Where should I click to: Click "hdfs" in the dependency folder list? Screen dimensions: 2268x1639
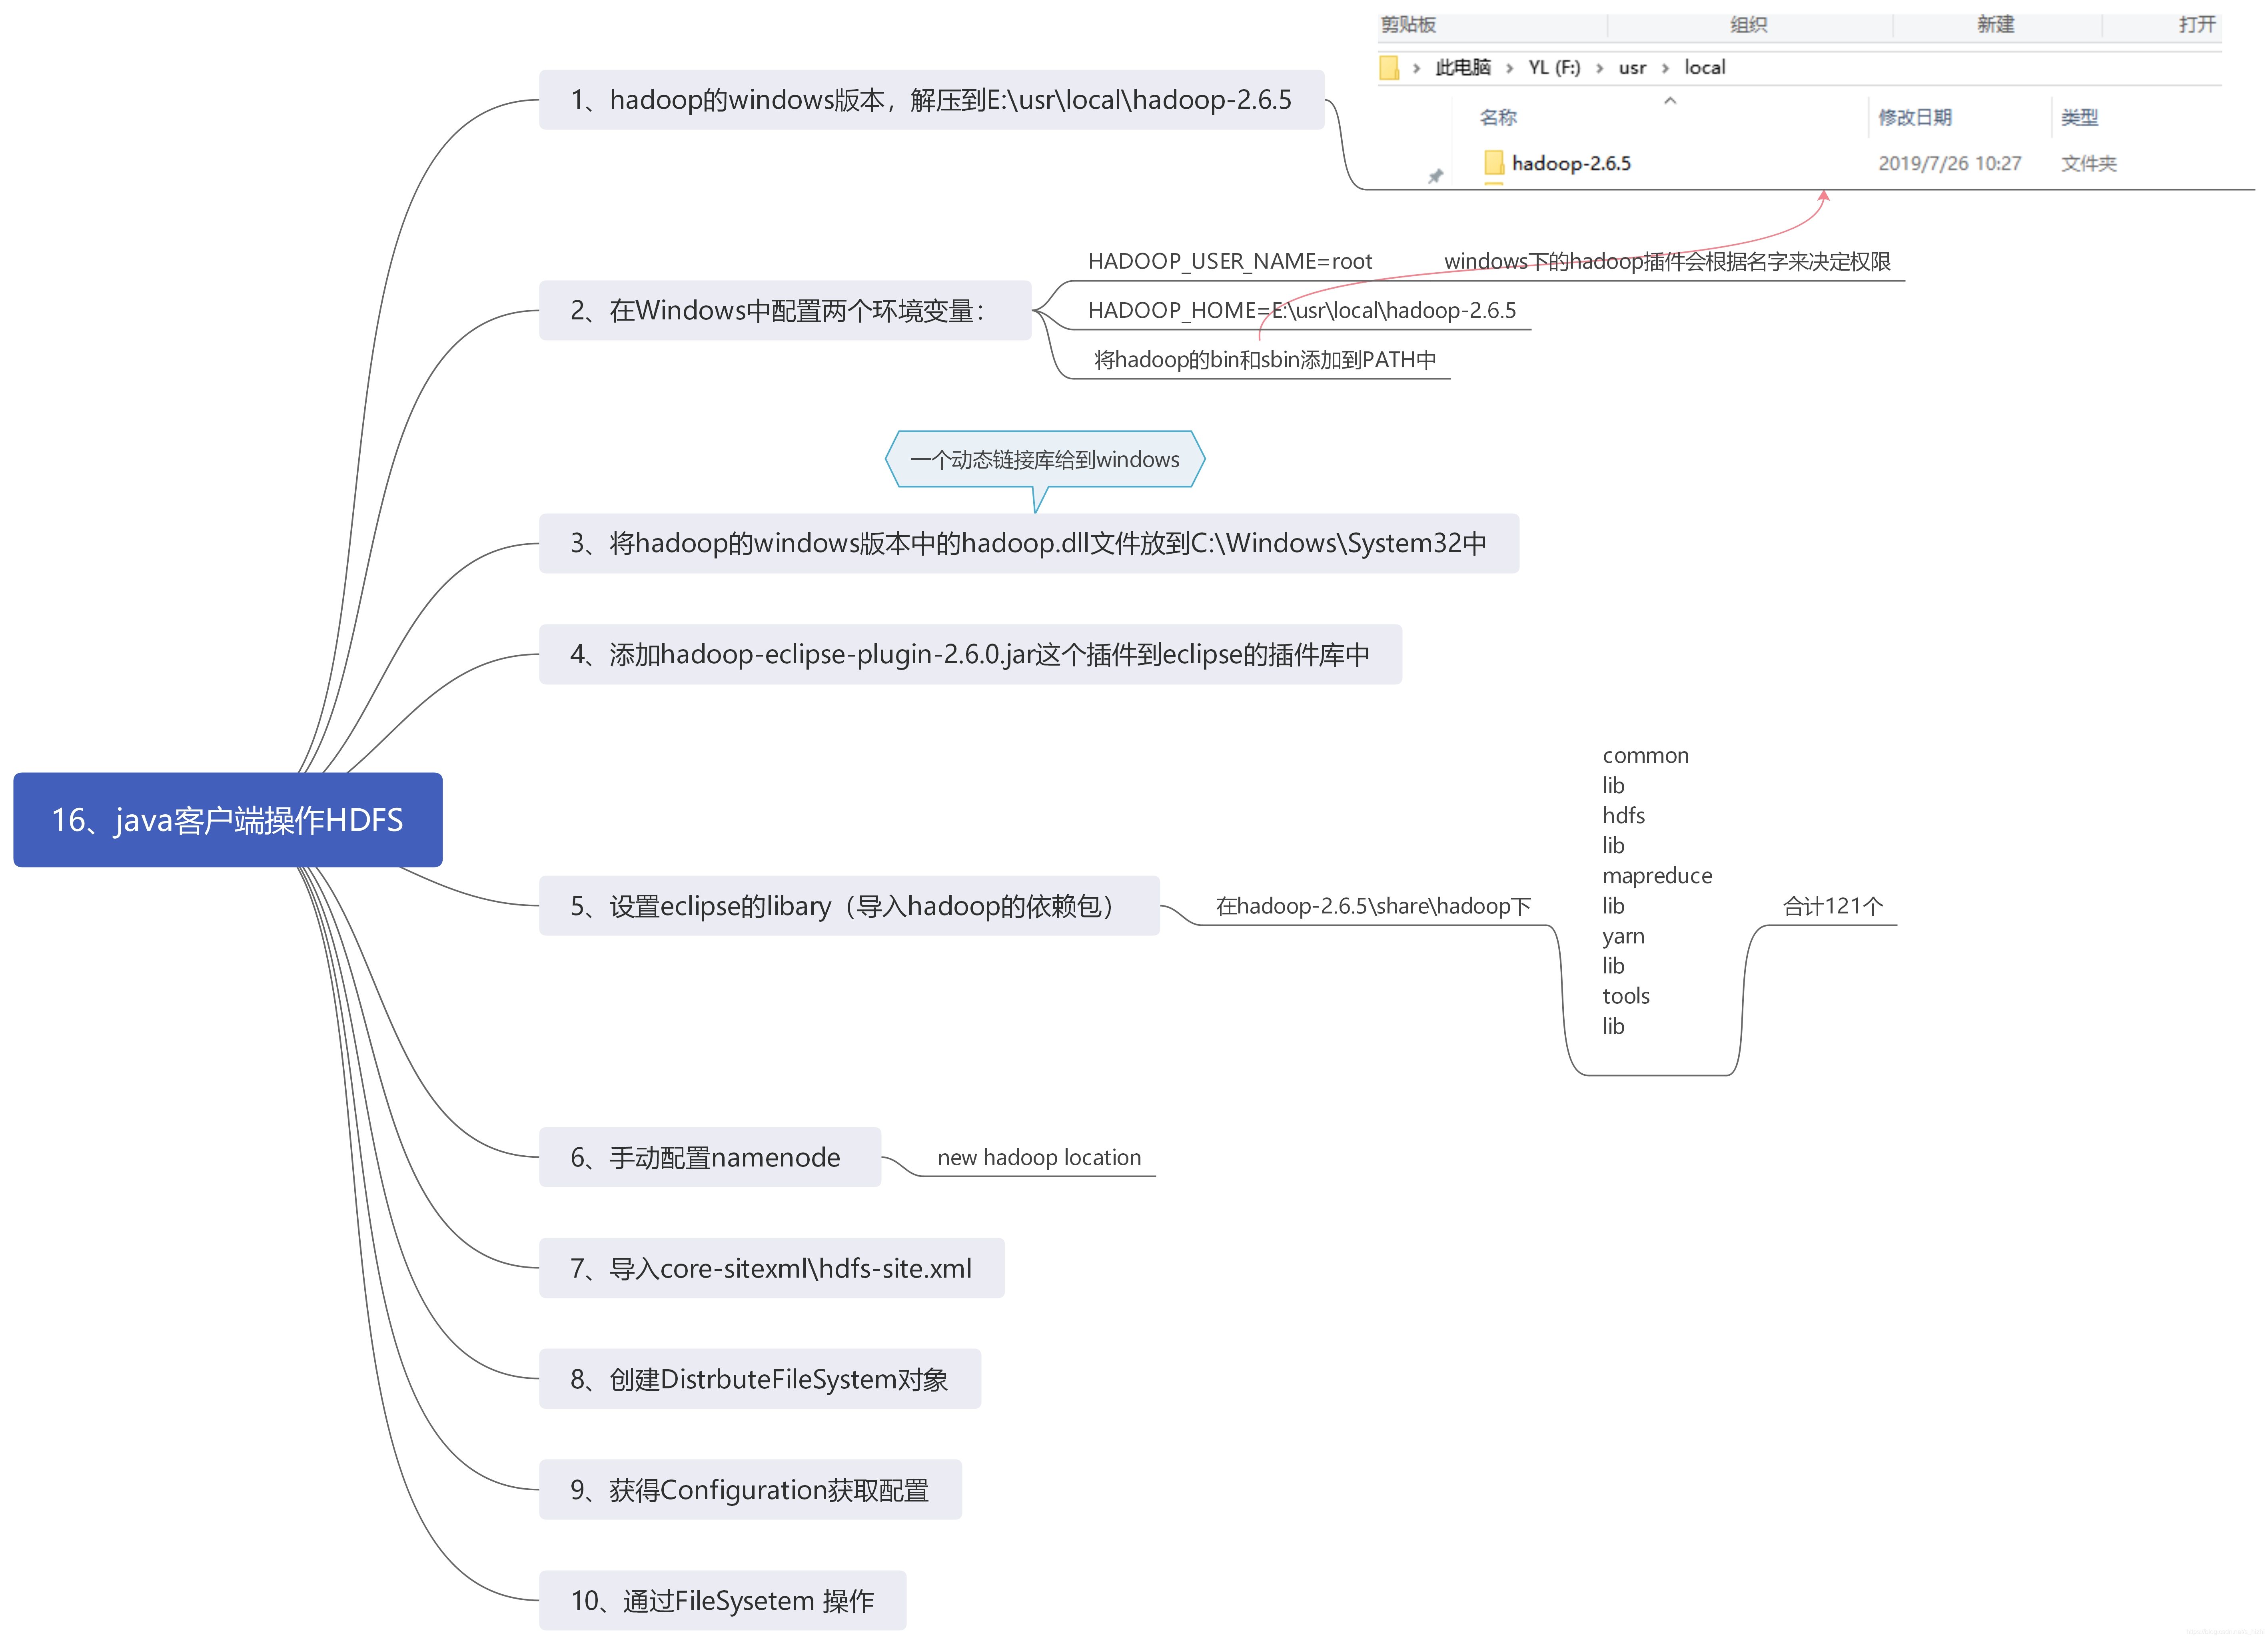(1623, 815)
